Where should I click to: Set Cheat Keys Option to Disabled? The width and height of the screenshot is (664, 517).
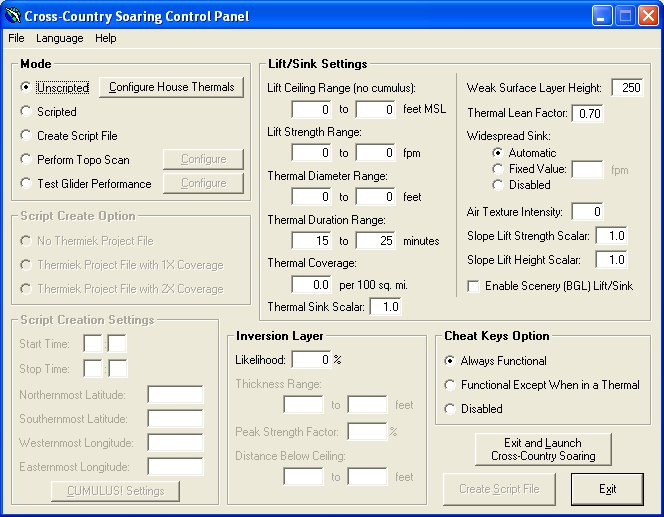473,409
